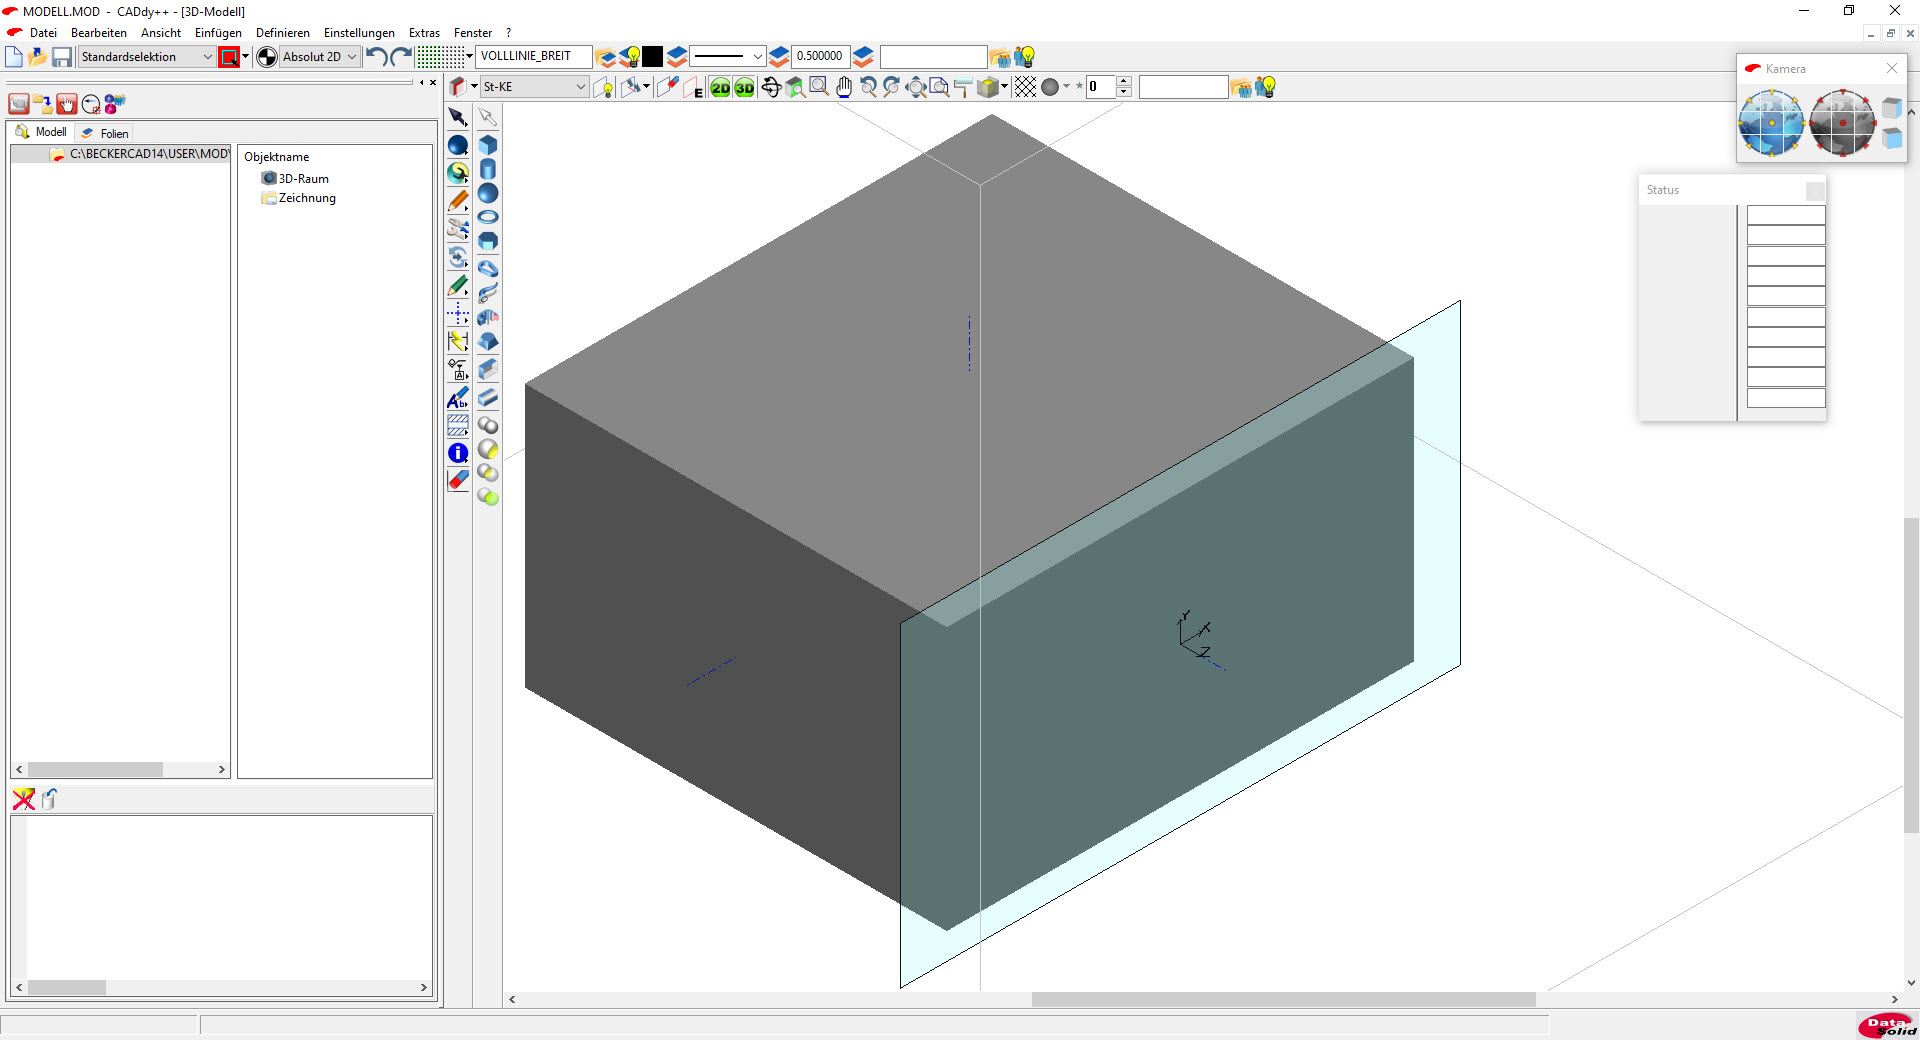Open the Absolut 2D dropdown
Image resolution: width=1920 pixels, height=1040 pixels.
320,57
